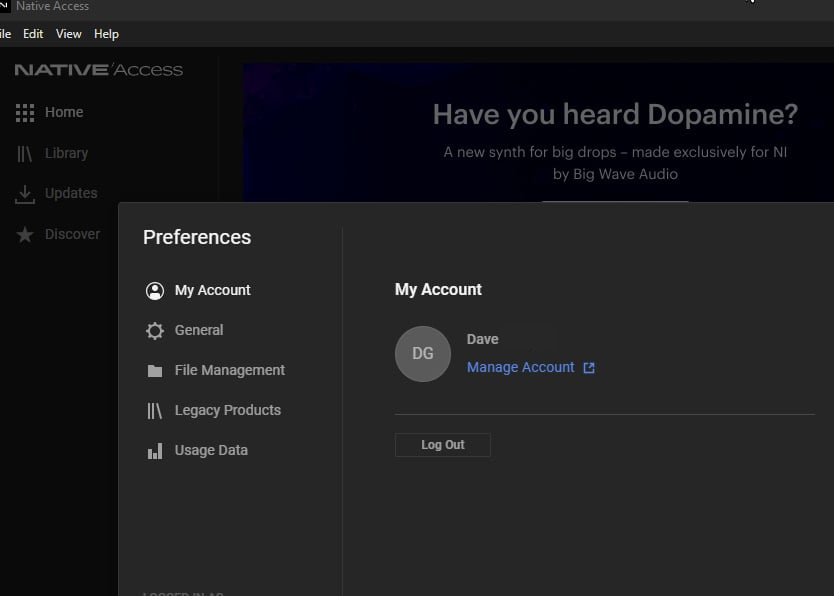Click the Home grid icon in sidebar
This screenshot has width=834, height=596.
(25, 113)
